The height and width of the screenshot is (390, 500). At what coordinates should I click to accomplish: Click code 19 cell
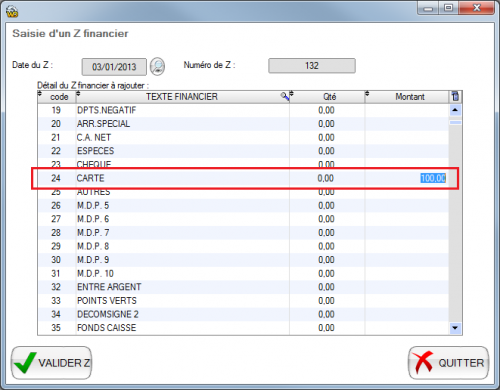56,110
